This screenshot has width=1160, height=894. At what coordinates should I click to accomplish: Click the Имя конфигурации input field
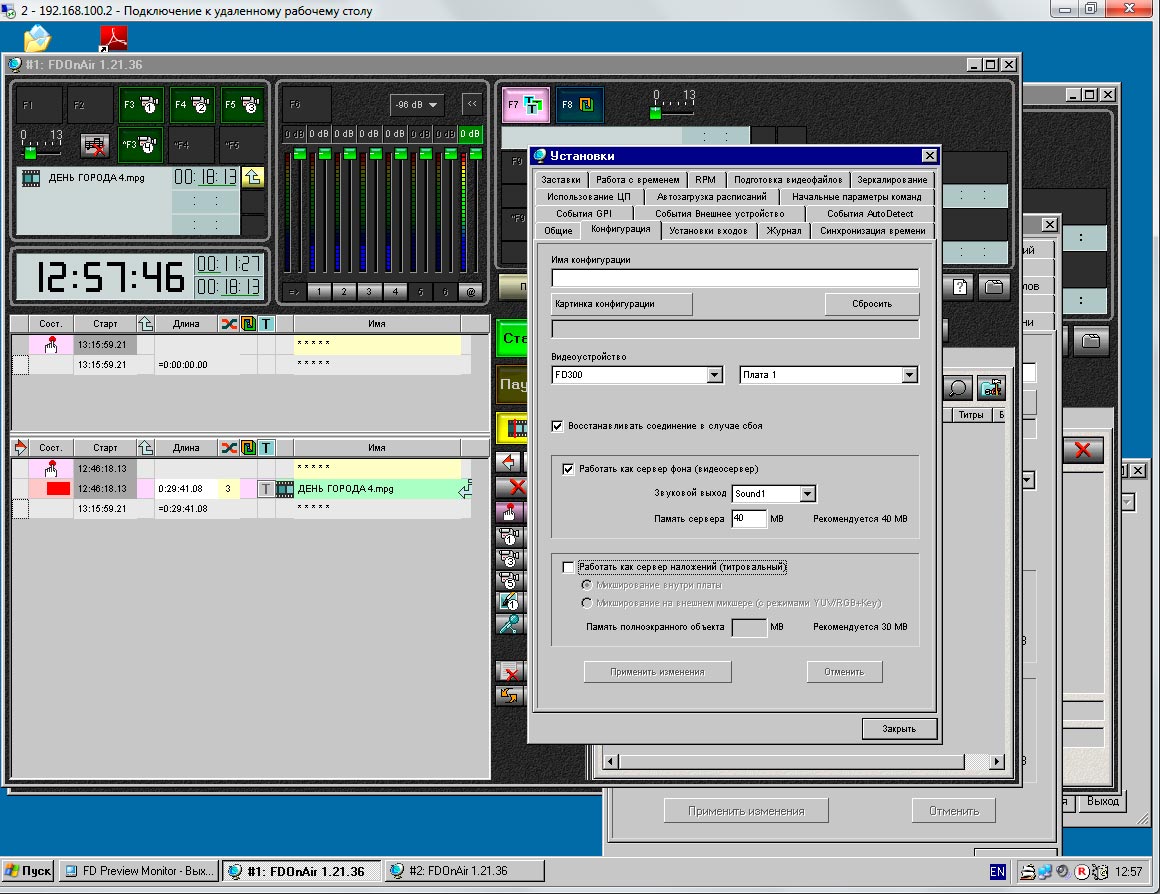tap(735, 278)
